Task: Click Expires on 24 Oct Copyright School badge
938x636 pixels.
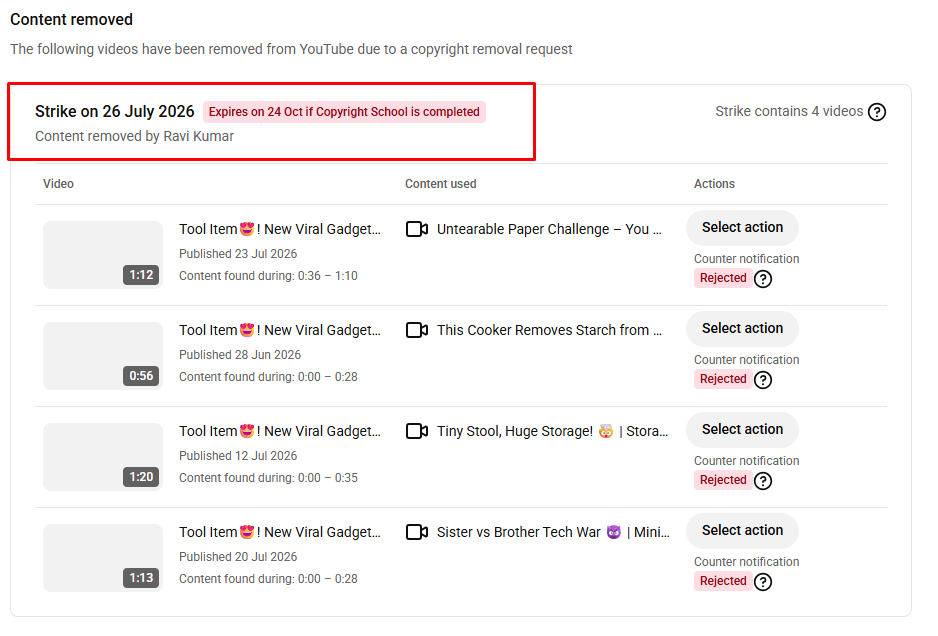Action: tap(344, 112)
